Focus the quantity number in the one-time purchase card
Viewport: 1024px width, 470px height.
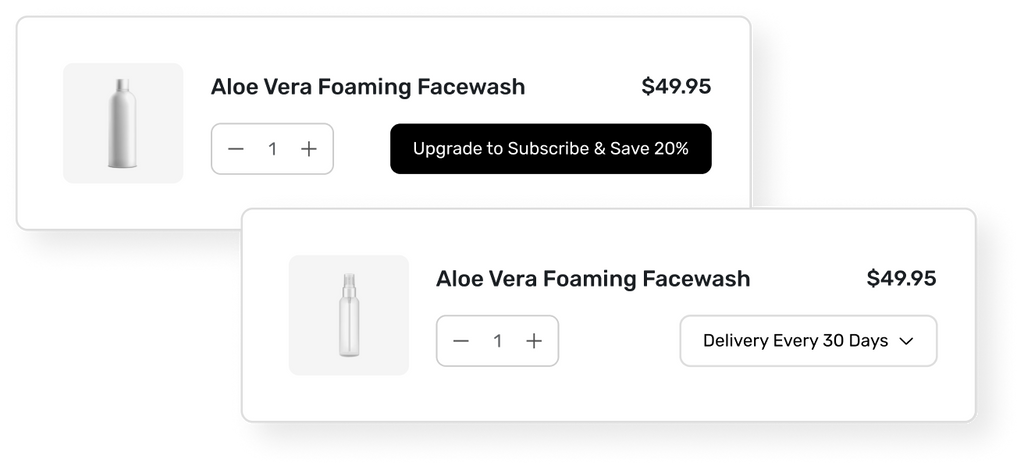coord(272,149)
